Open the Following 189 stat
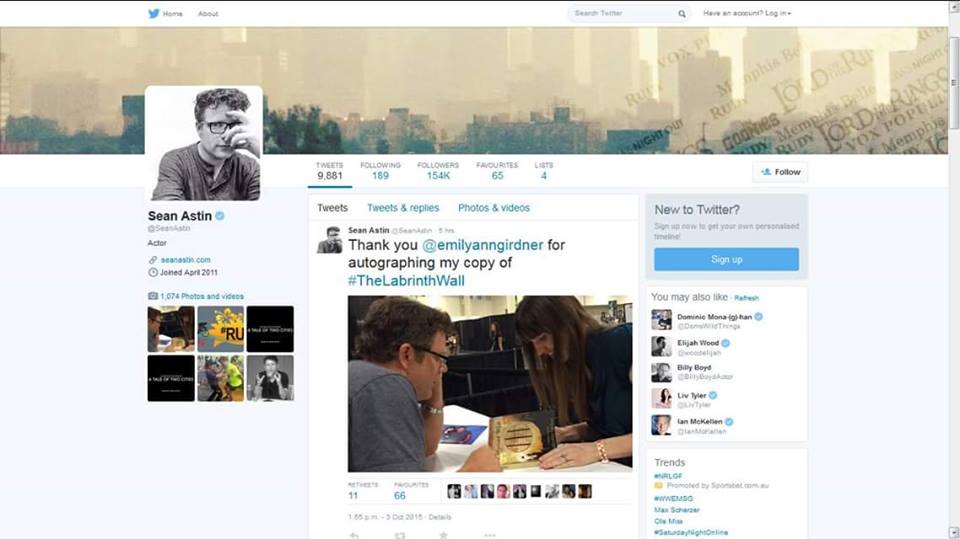The width and height of the screenshot is (960, 539). point(380,171)
